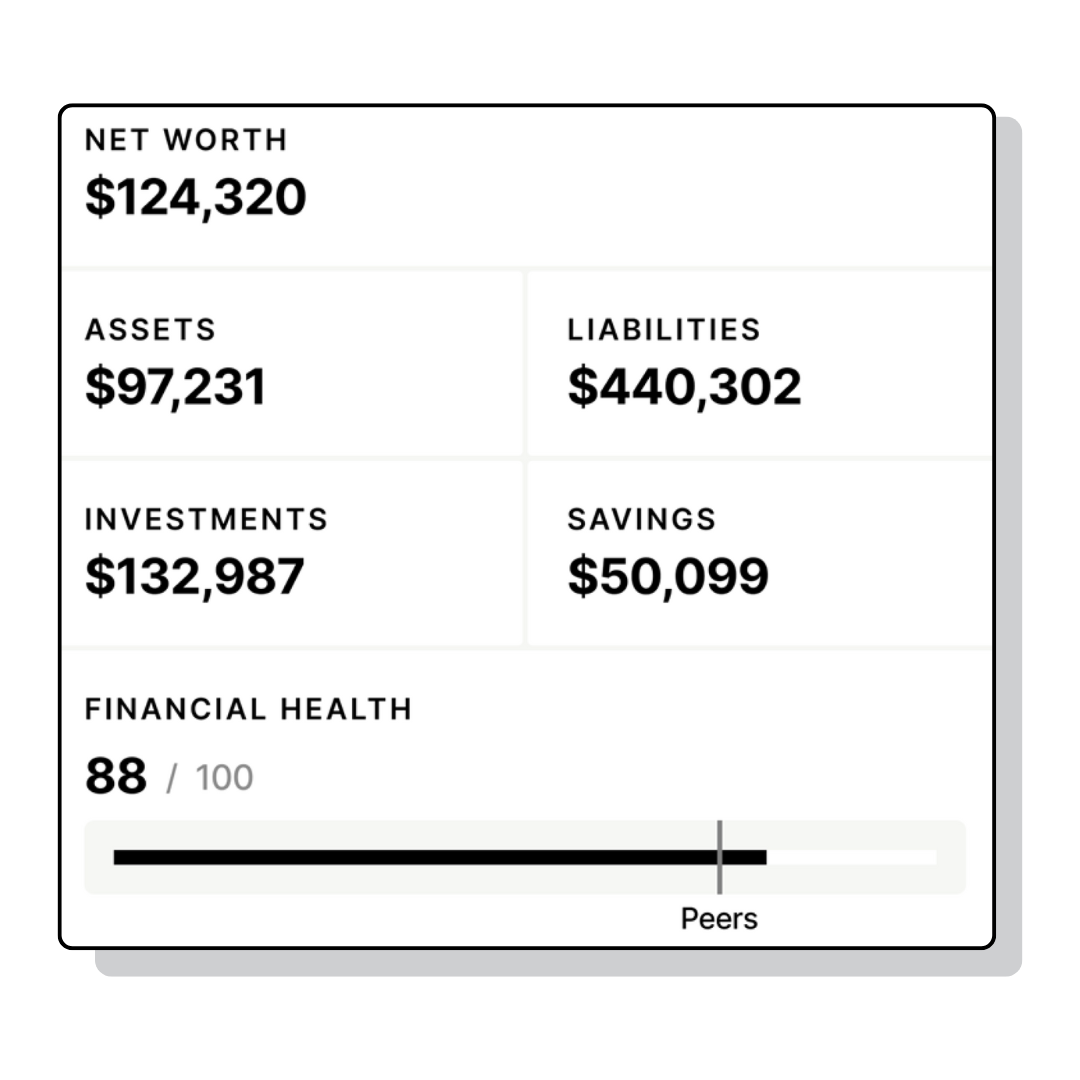Click the black filled health progress bar
Image resolution: width=1080 pixels, height=1080 pixels.
400,857
